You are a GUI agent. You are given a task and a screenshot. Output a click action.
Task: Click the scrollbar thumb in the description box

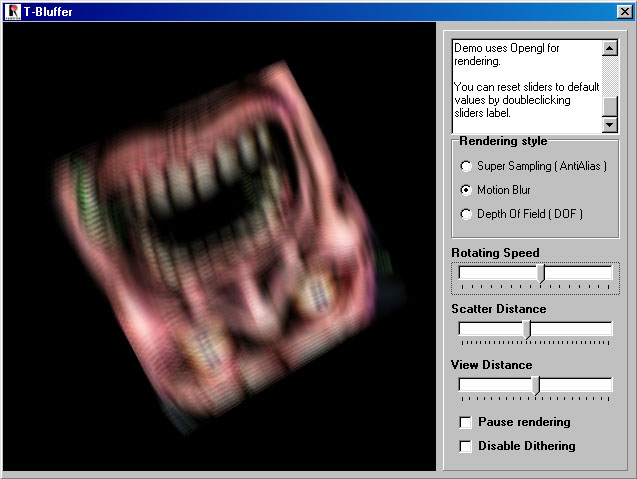click(611, 106)
